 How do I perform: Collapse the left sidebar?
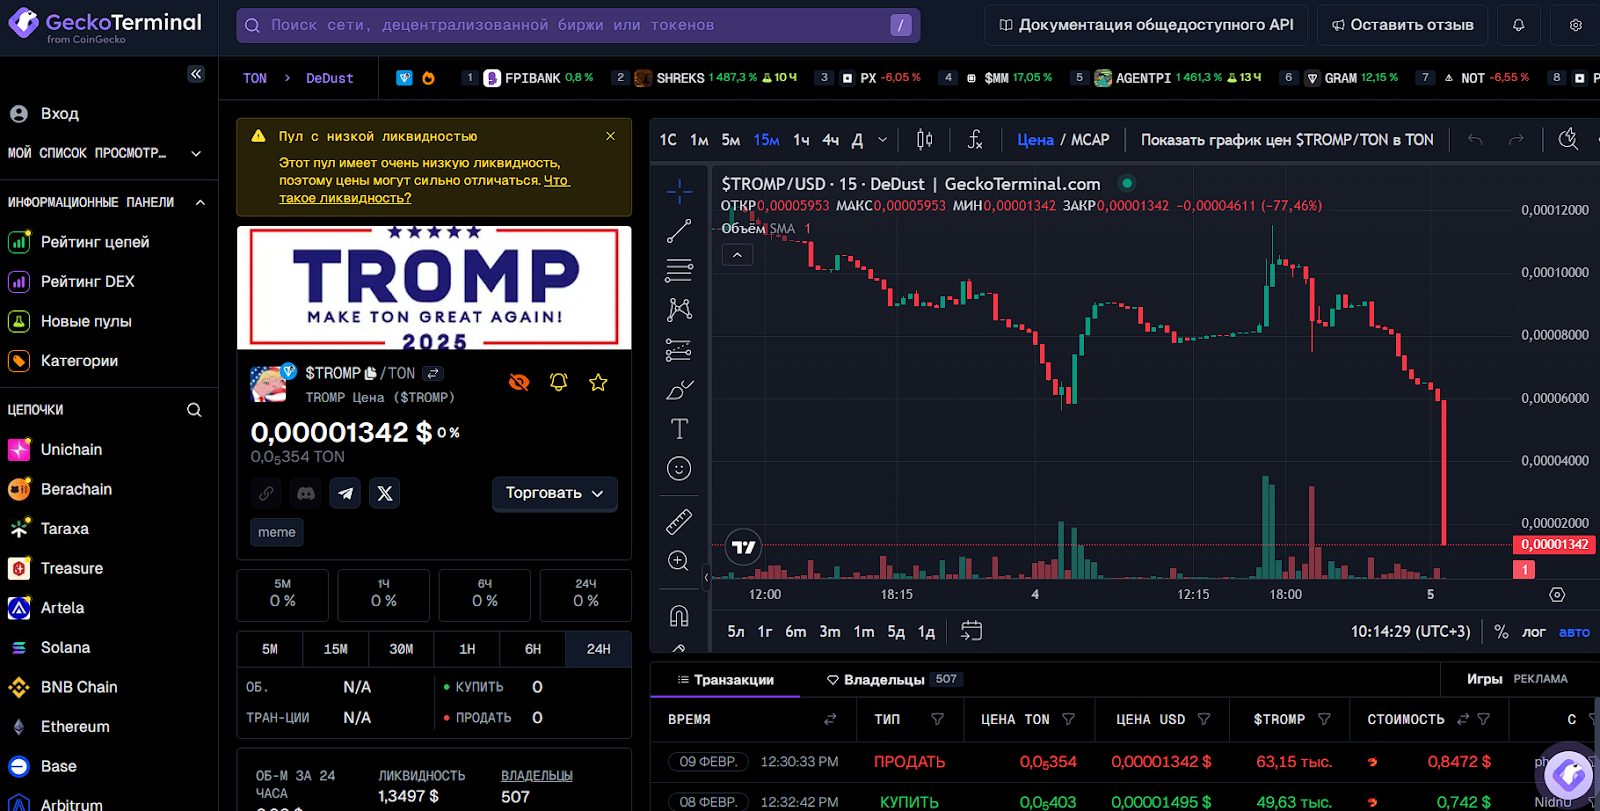pyautogui.click(x=196, y=74)
